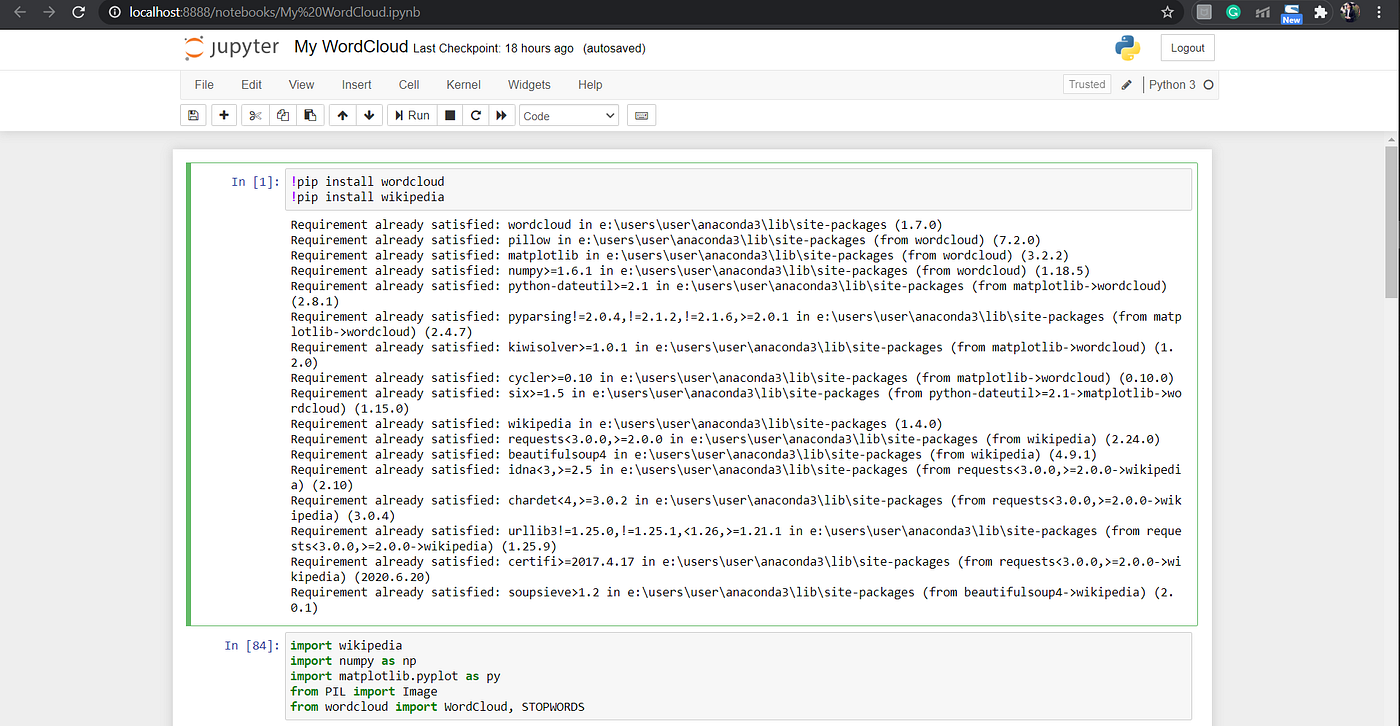Click the Trusted notebook indicator

(x=1087, y=85)
